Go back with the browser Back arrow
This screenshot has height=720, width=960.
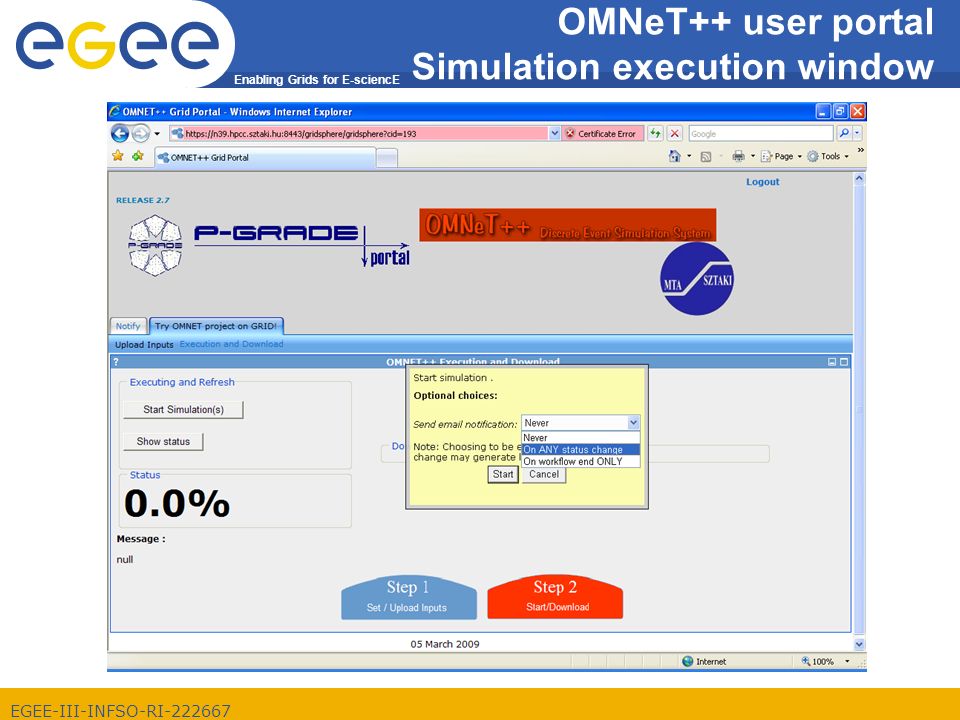[x=120, y=133]
